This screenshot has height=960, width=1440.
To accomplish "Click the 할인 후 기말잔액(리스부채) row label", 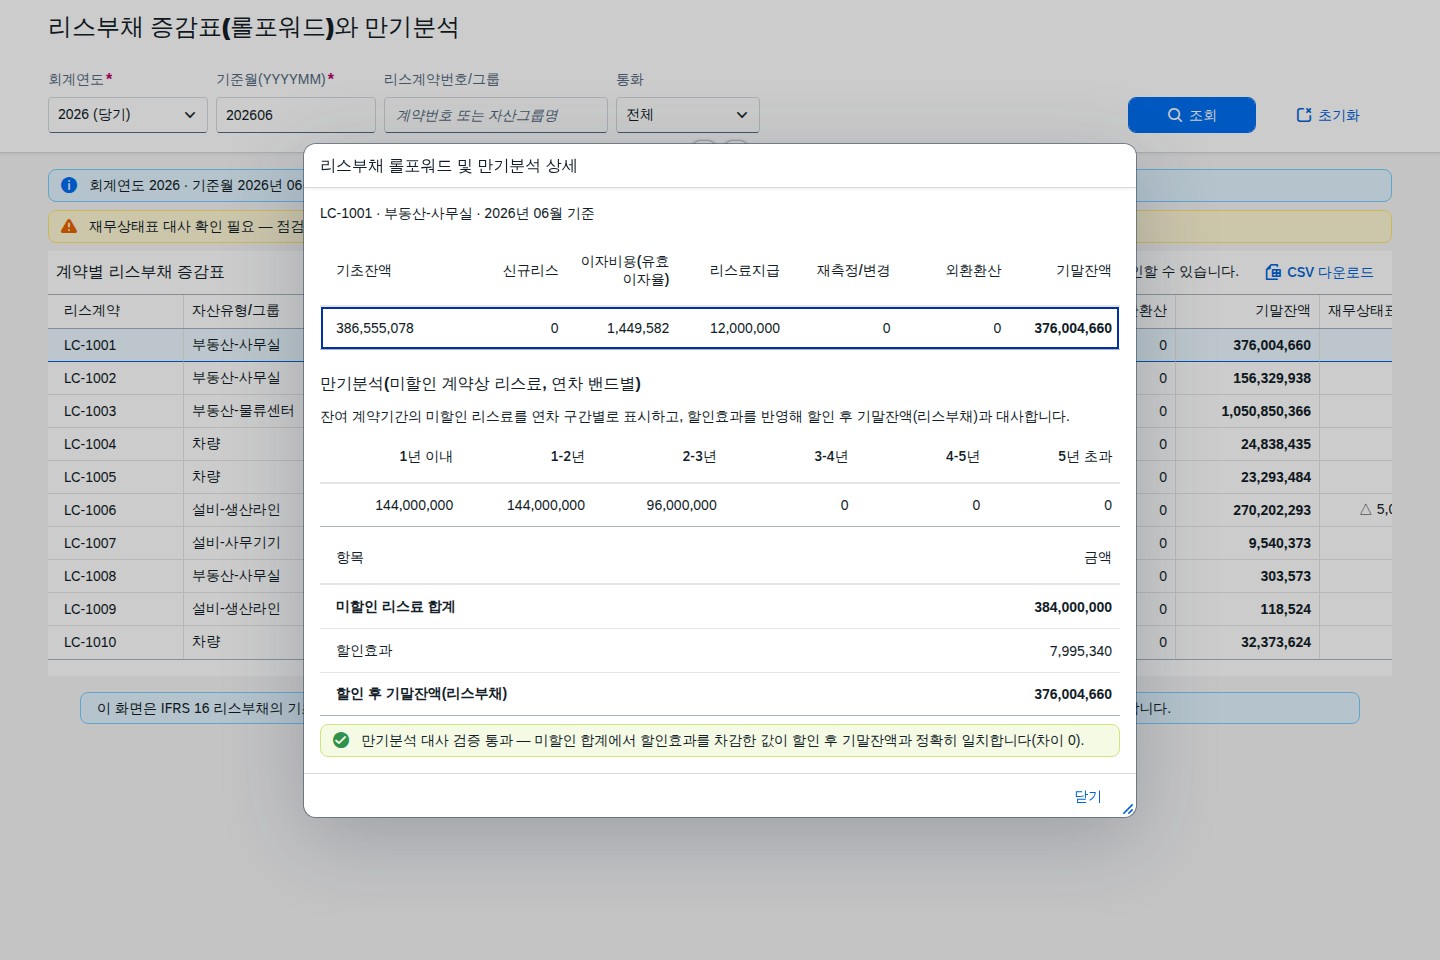I will tap(422, 694).
